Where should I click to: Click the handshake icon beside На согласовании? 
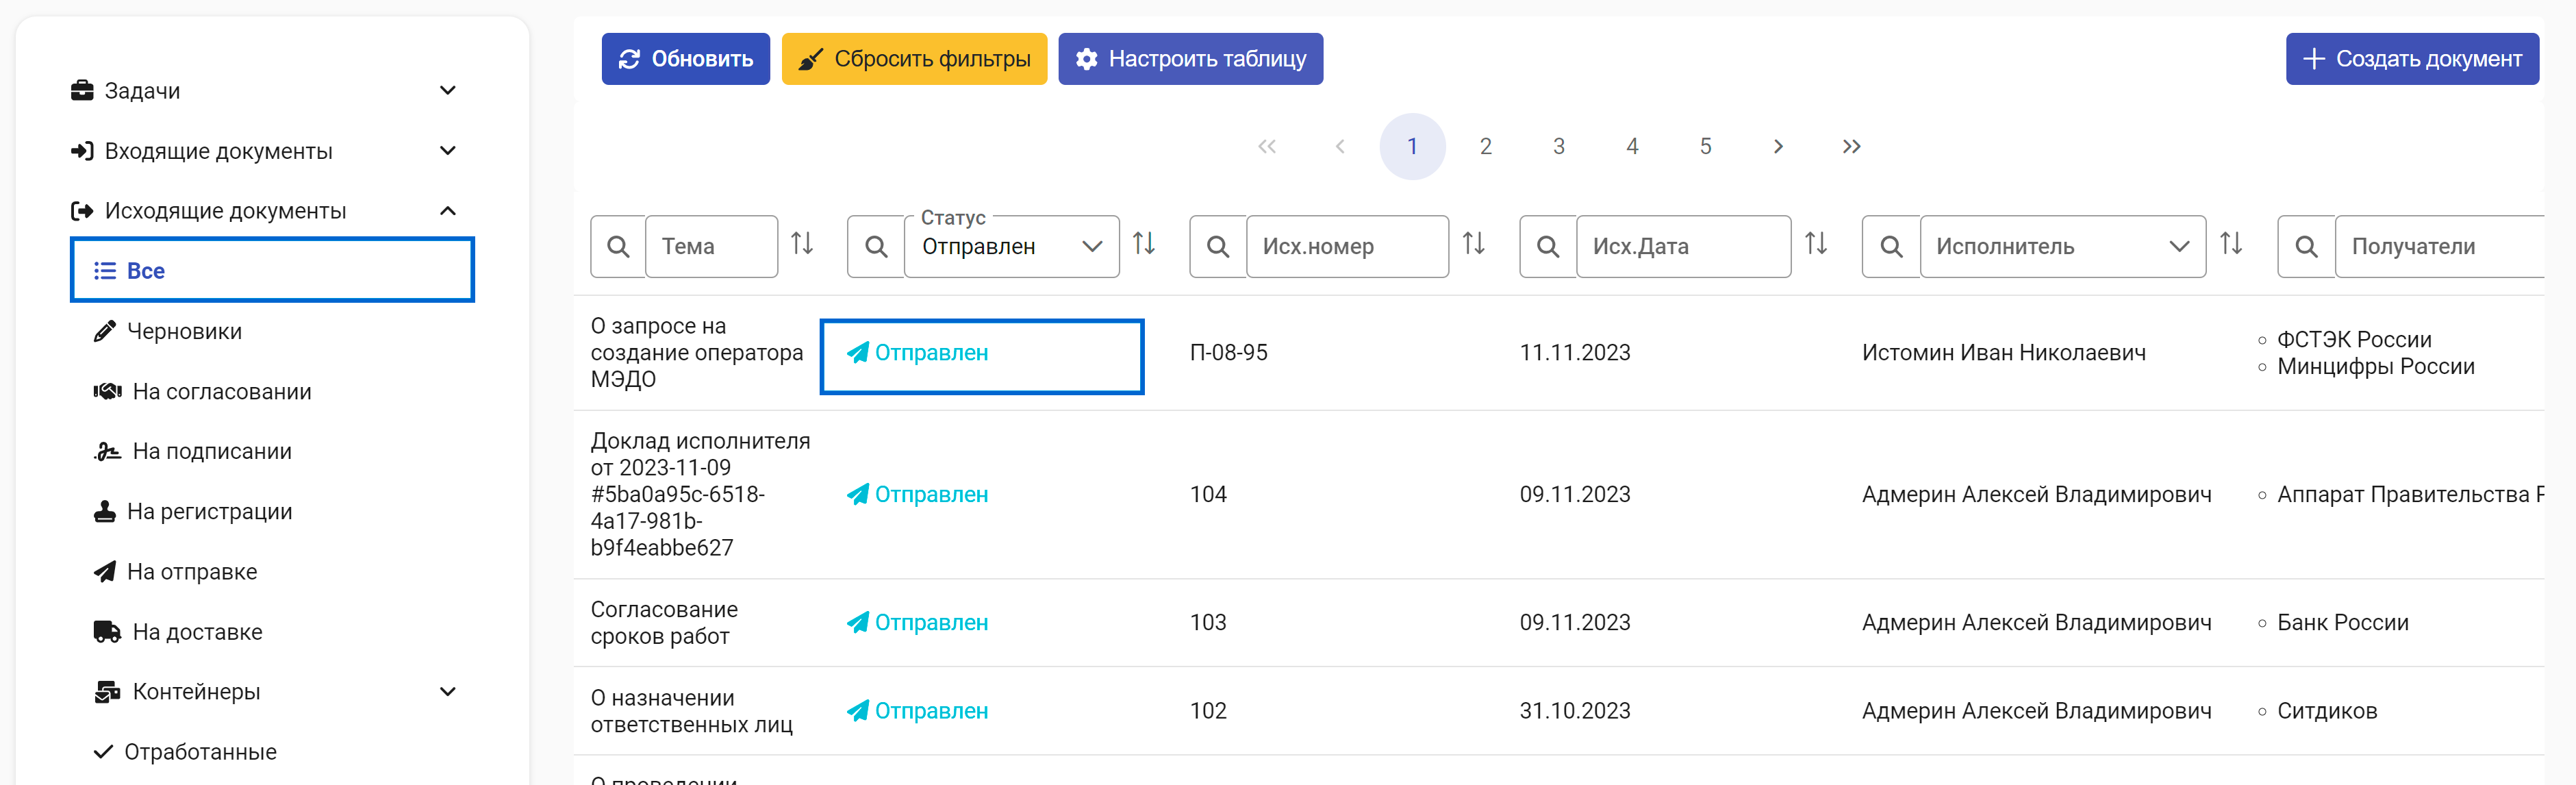108,391
